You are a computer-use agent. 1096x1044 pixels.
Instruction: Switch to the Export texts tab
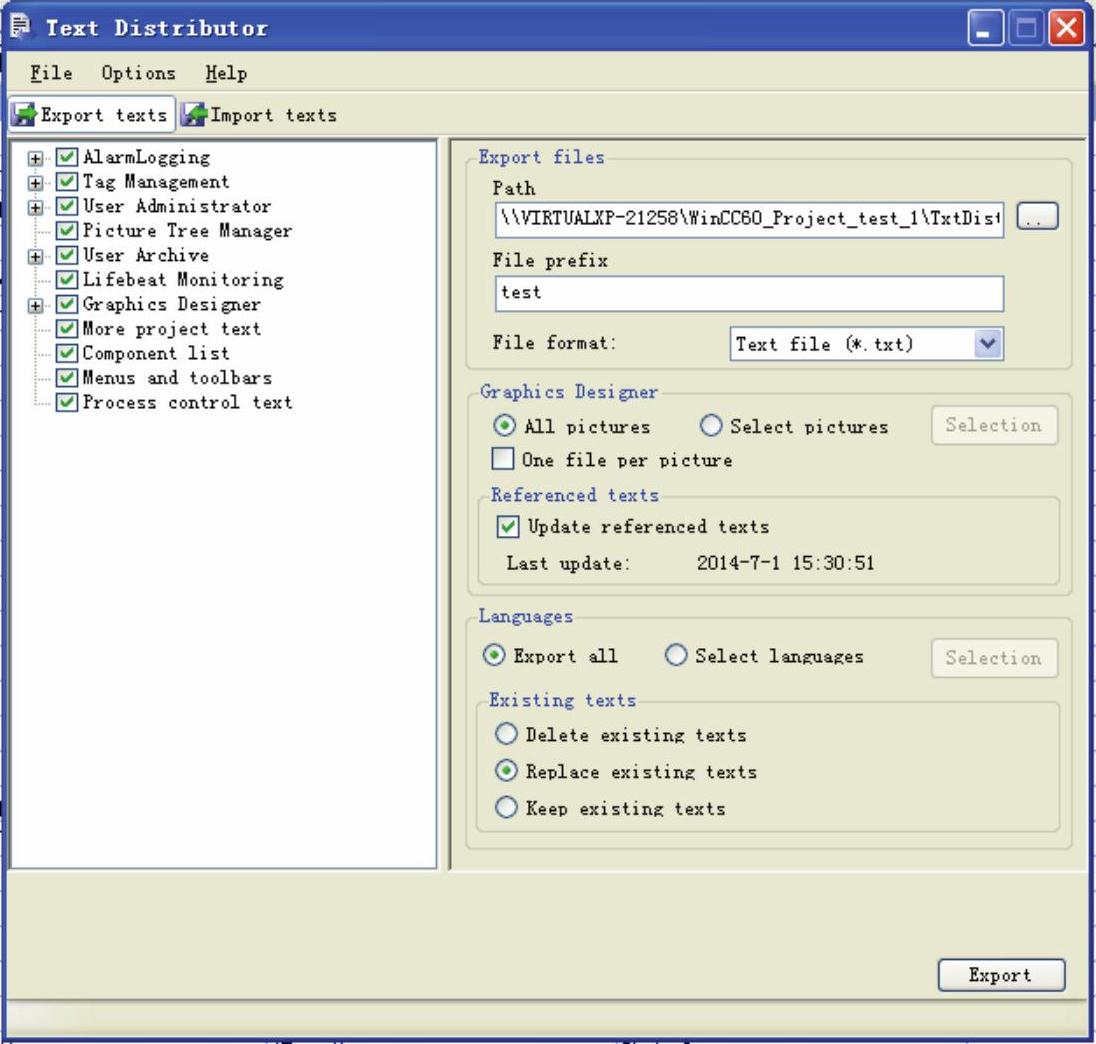click(92, 115)
